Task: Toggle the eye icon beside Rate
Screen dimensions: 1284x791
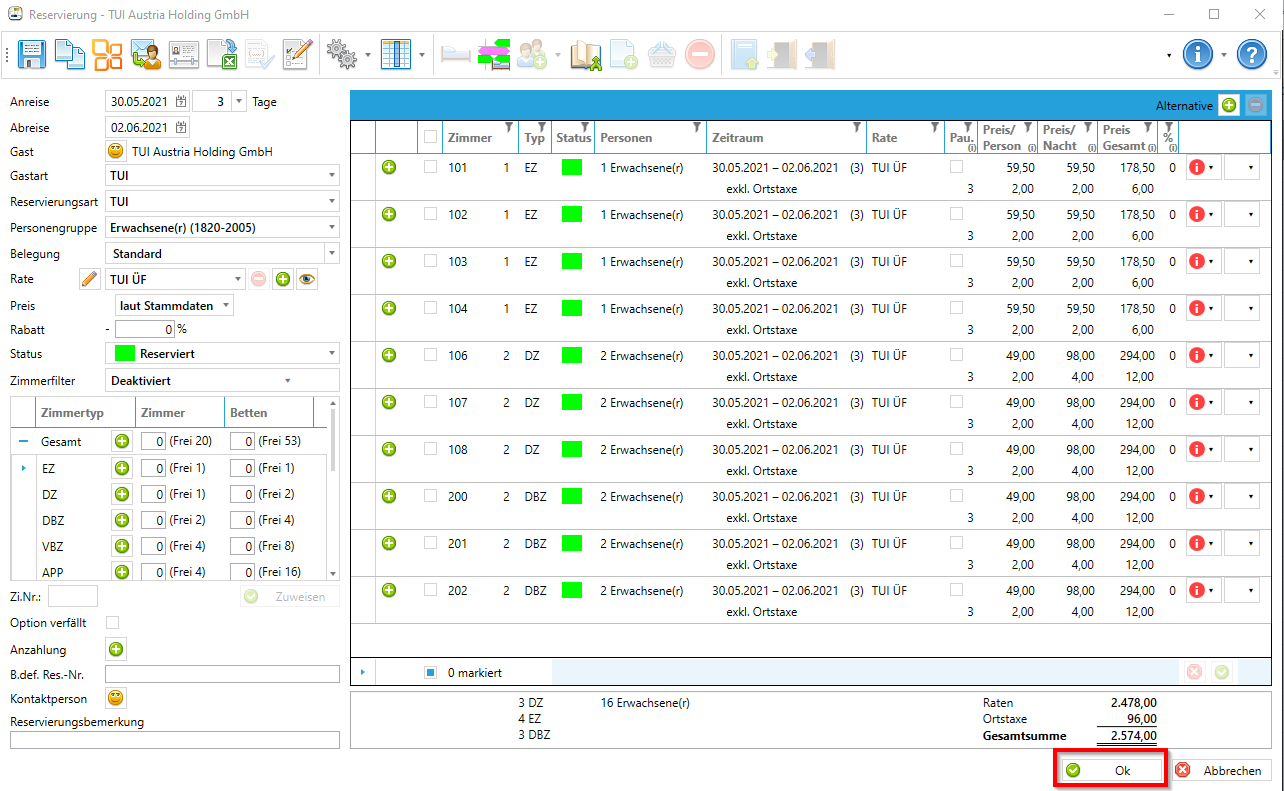Action: pos(308,279)
